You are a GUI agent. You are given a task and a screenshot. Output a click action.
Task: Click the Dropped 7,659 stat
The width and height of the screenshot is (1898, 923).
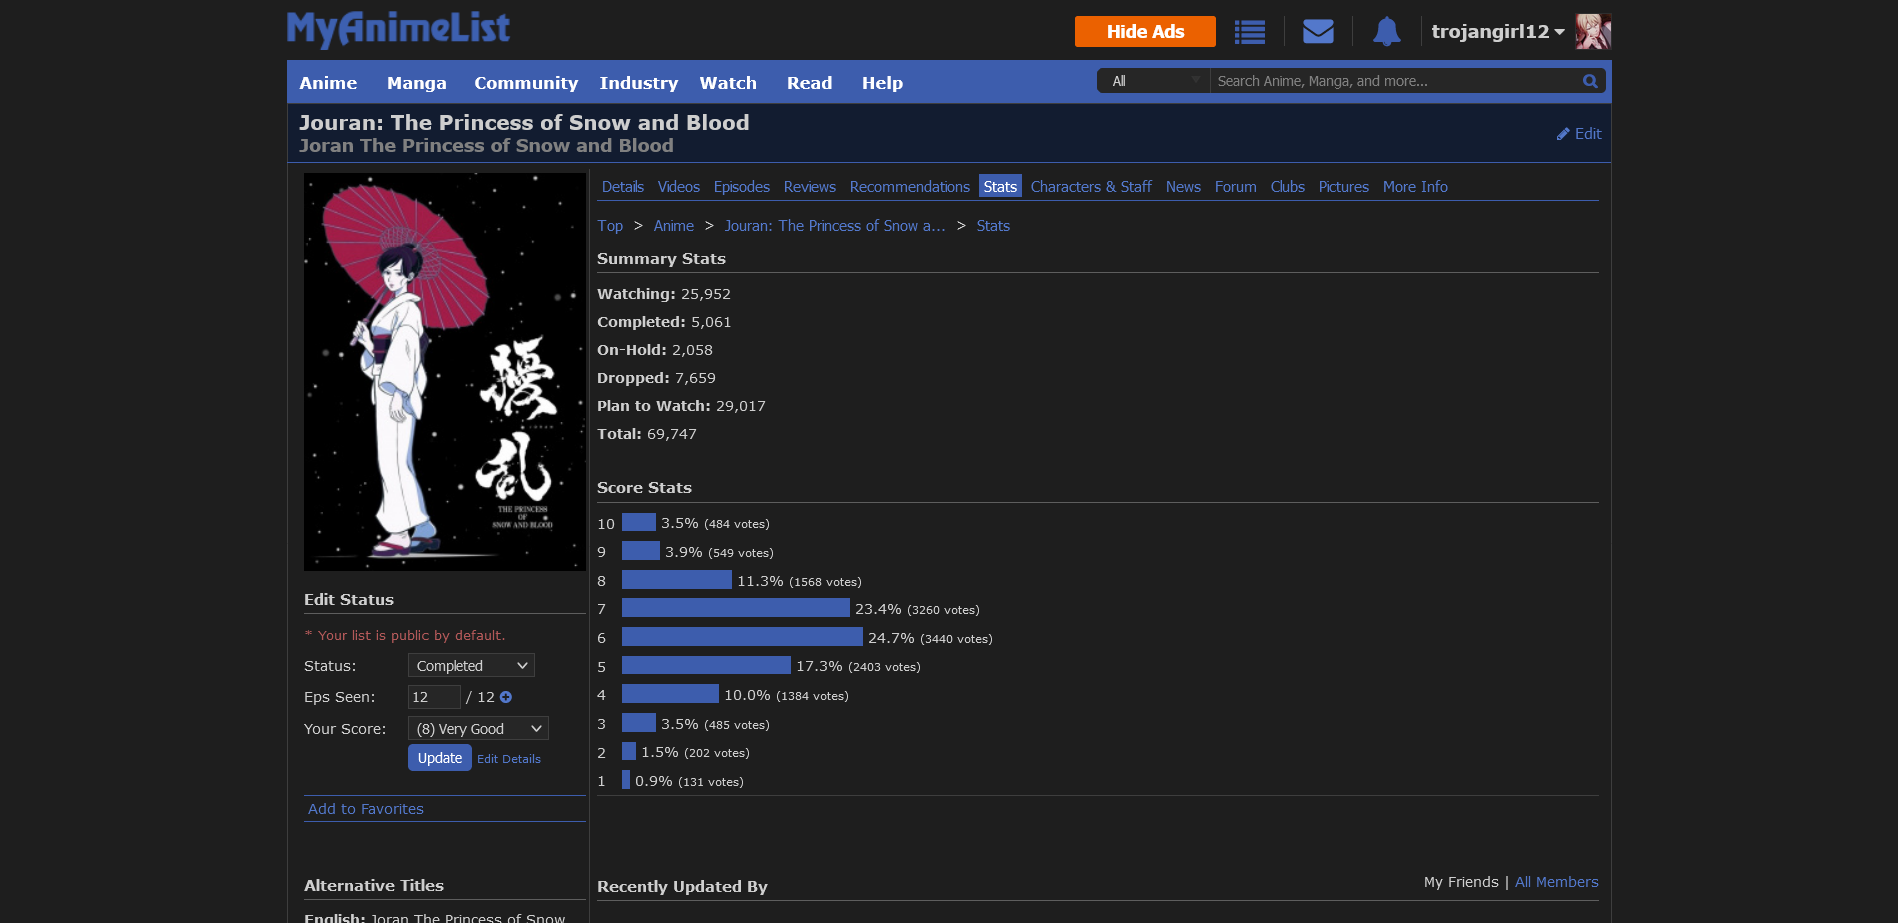656,378
